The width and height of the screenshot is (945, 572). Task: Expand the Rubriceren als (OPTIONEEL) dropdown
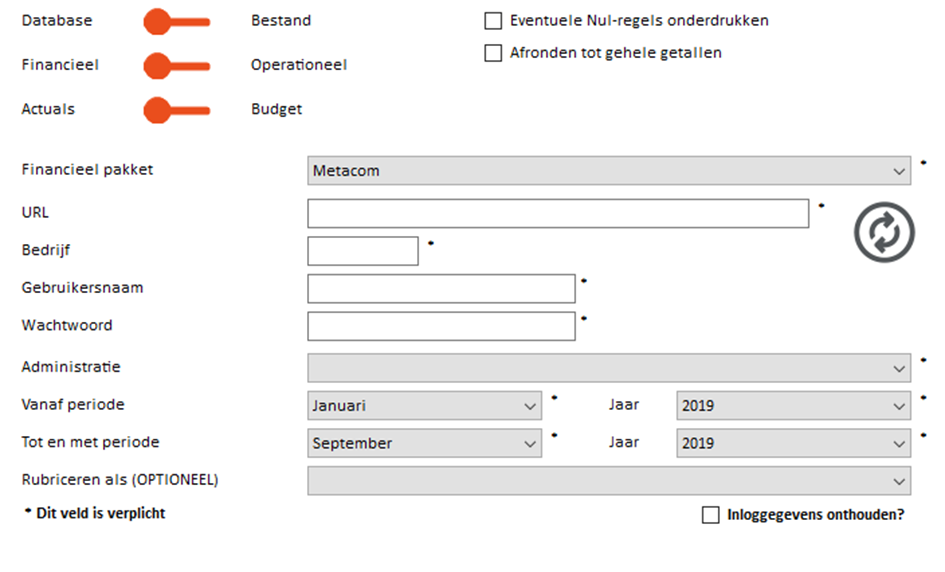pos(609,480)
